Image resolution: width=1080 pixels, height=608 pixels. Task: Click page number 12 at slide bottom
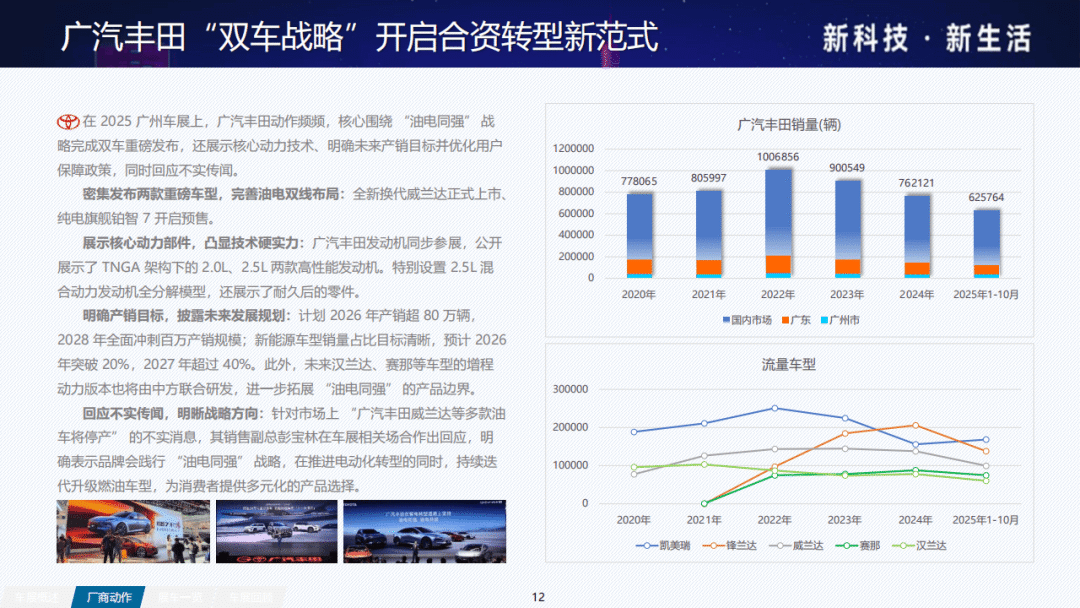538,597
